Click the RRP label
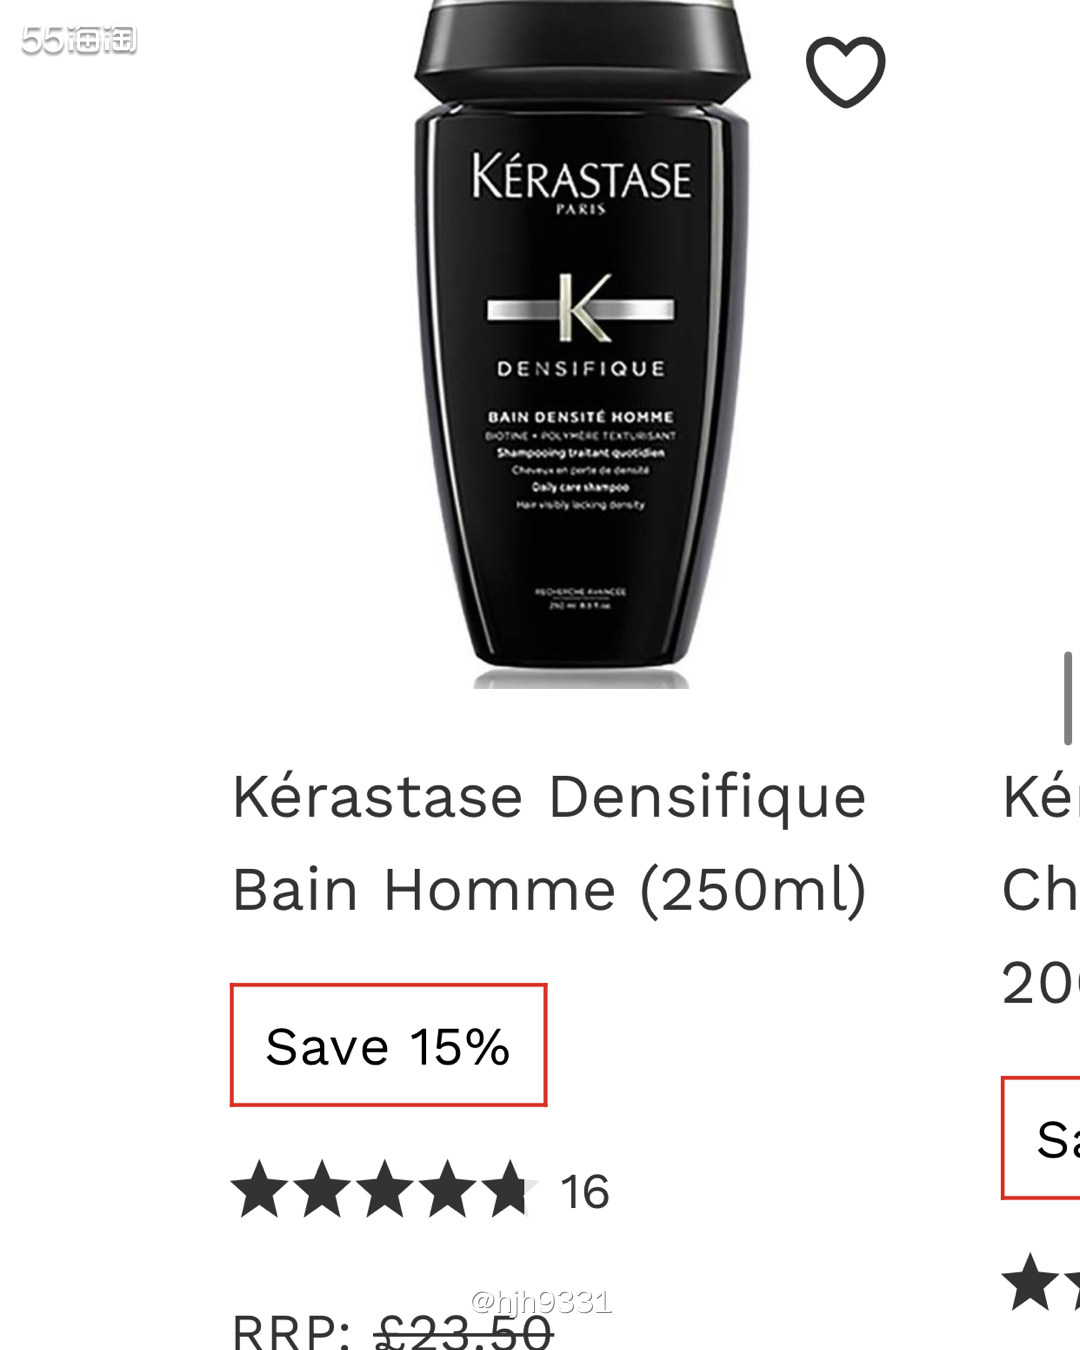1080x1350 pixels. click(292, 1331)
